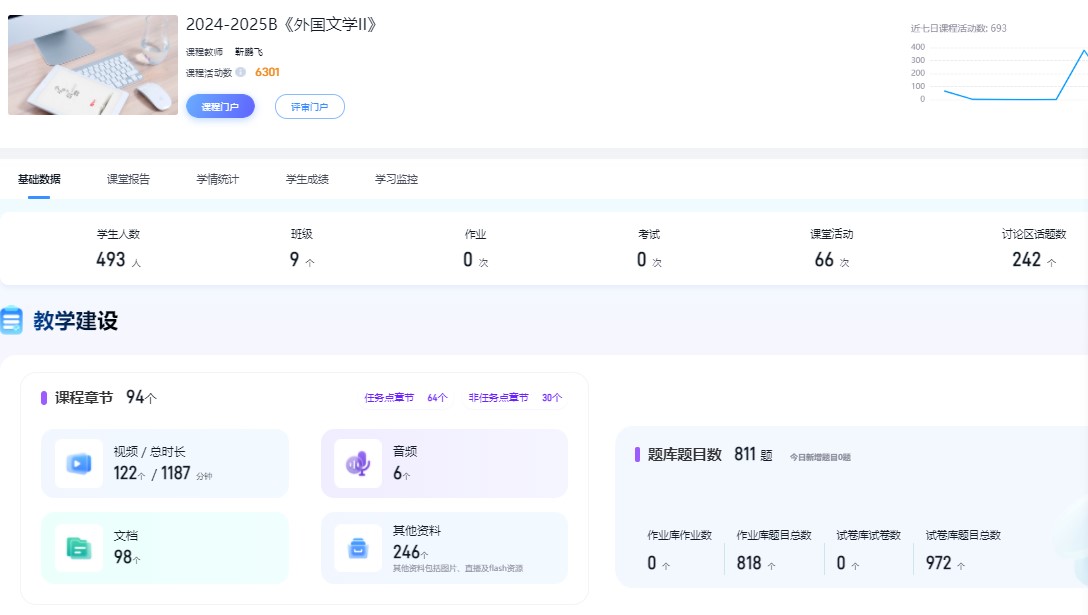The image size is (1088, 615).
Task: Select the 基础数据 tab
Action: tap(39, 179)
